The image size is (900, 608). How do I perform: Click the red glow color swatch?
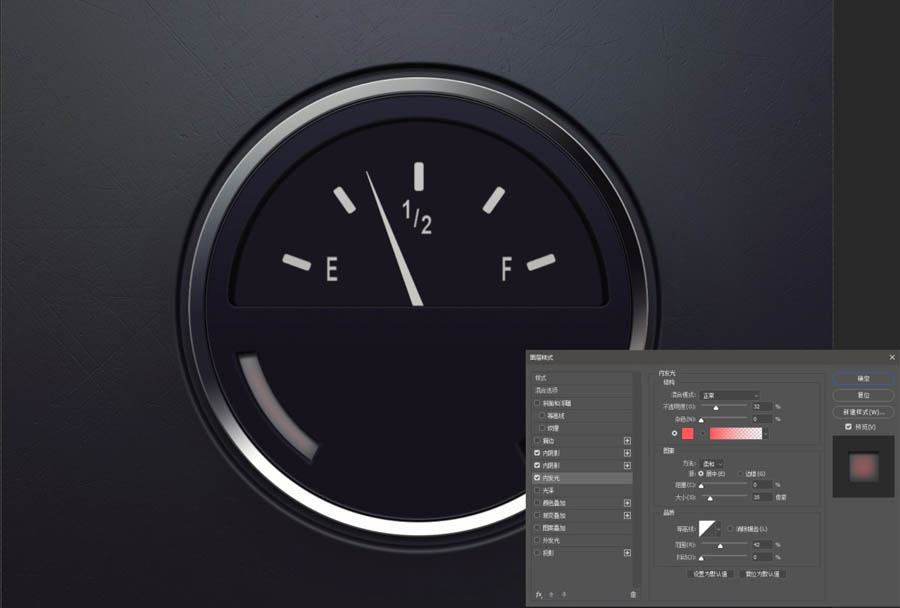click(x=688, y=433)
